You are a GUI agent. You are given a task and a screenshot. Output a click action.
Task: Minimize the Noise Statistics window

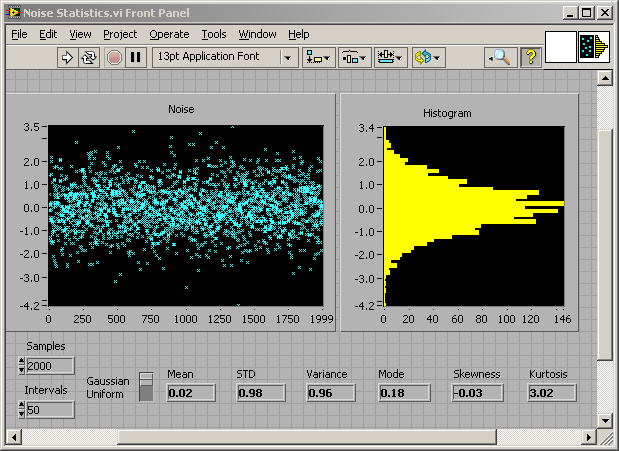tap(570, 13)
